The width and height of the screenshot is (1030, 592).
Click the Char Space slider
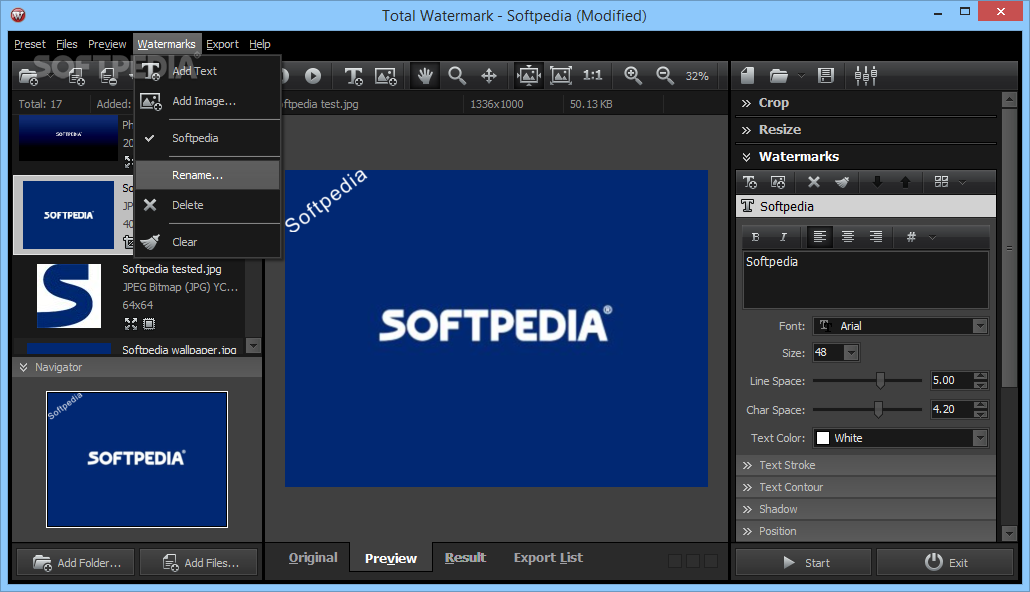(x=867, y=409)
